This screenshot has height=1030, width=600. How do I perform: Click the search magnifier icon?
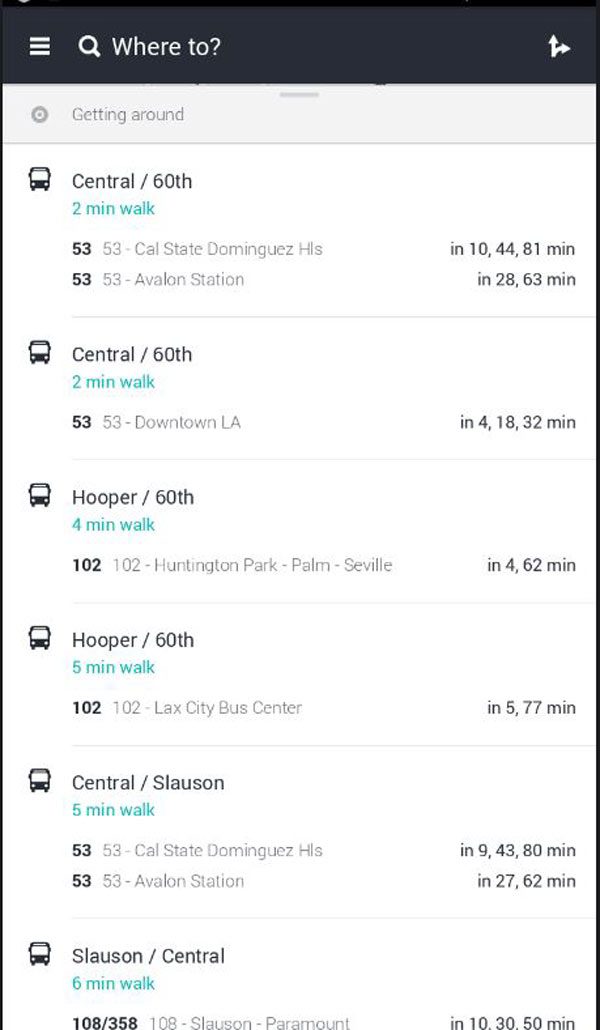point(89,47)
